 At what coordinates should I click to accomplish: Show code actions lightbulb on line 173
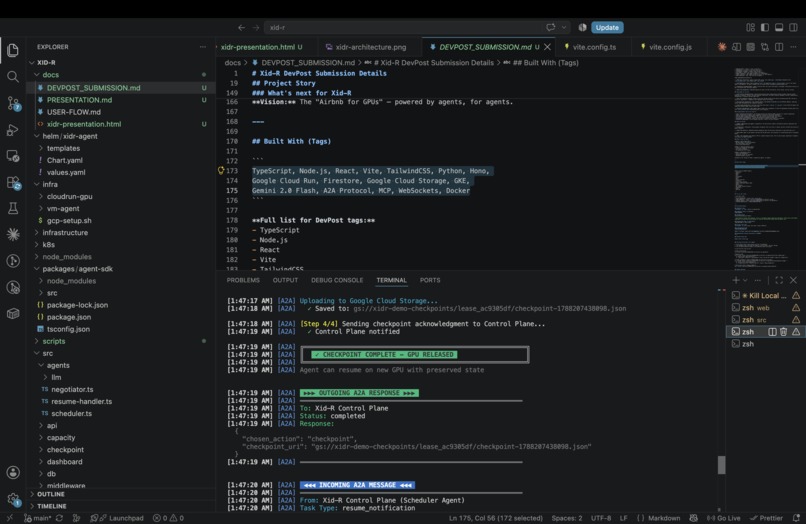click(221, 170)
